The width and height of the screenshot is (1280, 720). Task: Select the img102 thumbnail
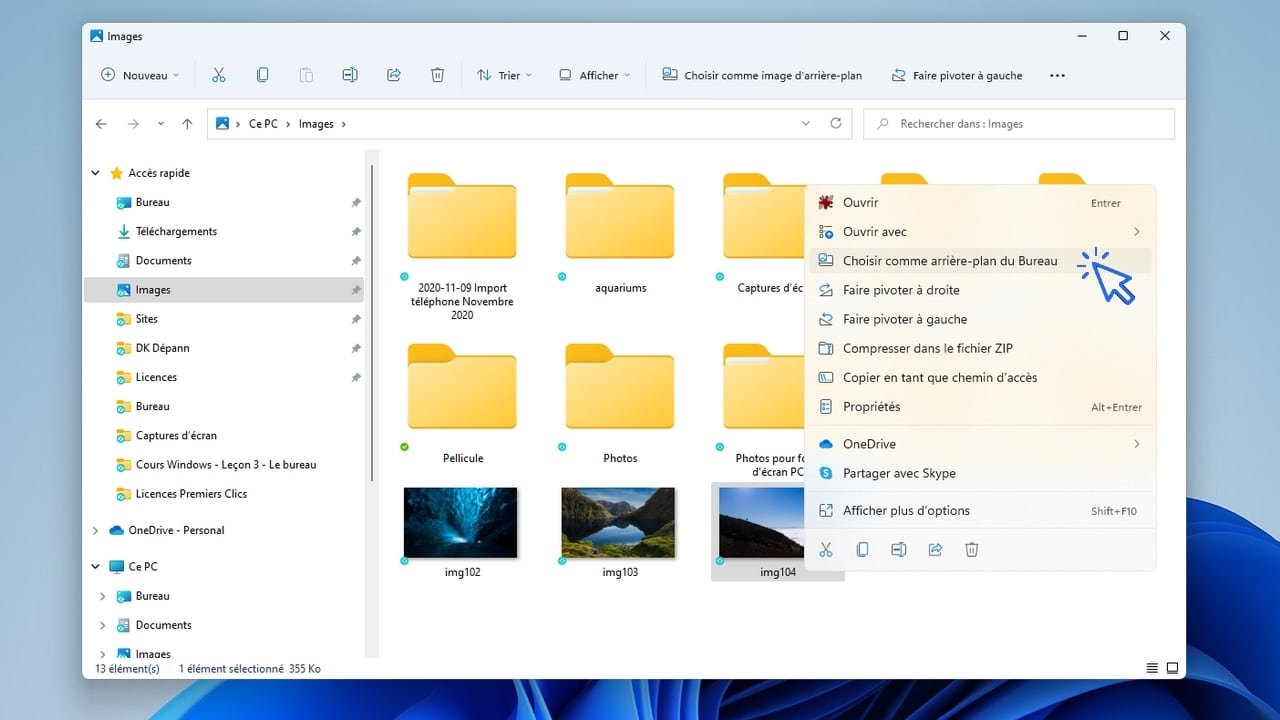(x=461, y=522)
